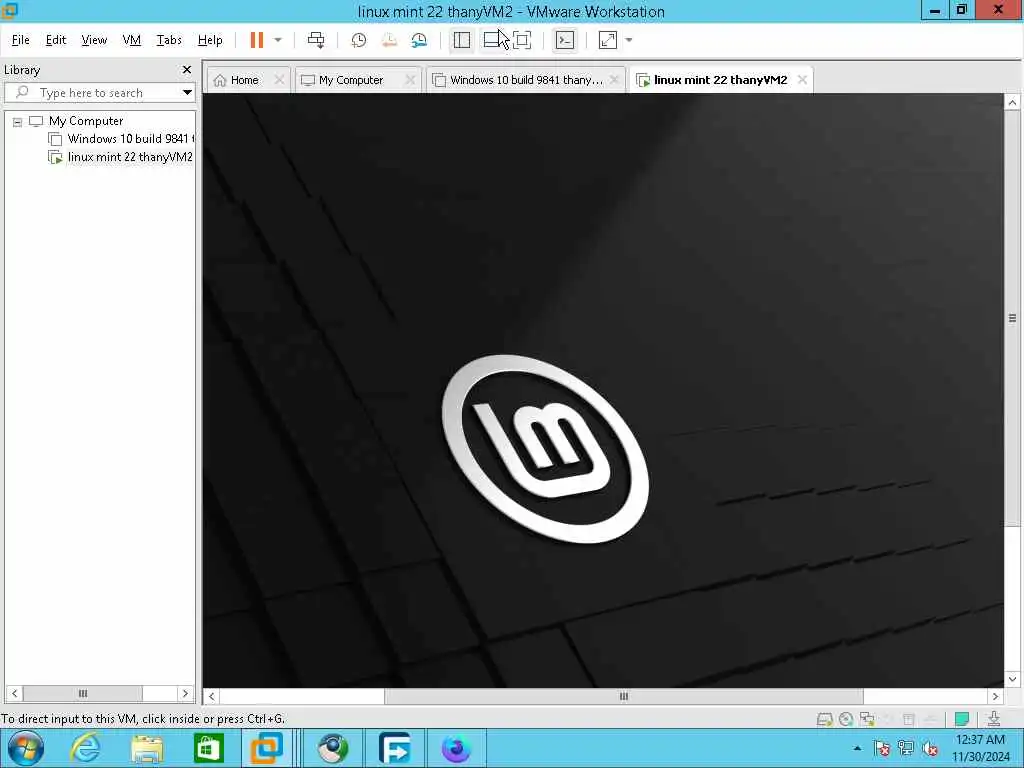Click the VMware Tools install status icon
Image resolution: width=1024 pixels, height=768 pixels.
click(x=994, y=719)
